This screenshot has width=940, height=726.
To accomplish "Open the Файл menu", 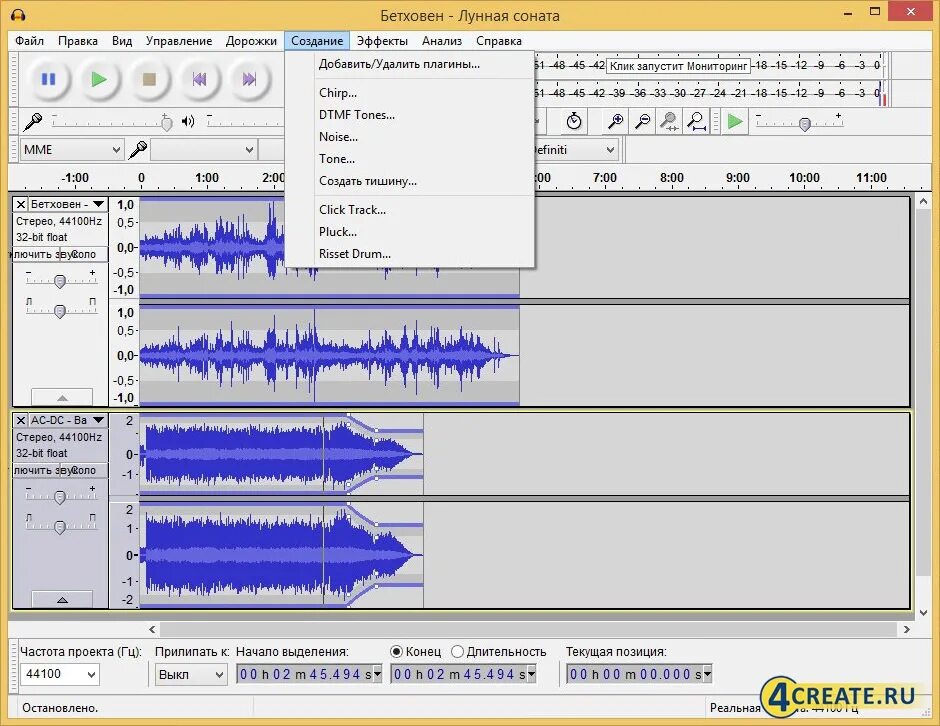I will coord(29,41).
